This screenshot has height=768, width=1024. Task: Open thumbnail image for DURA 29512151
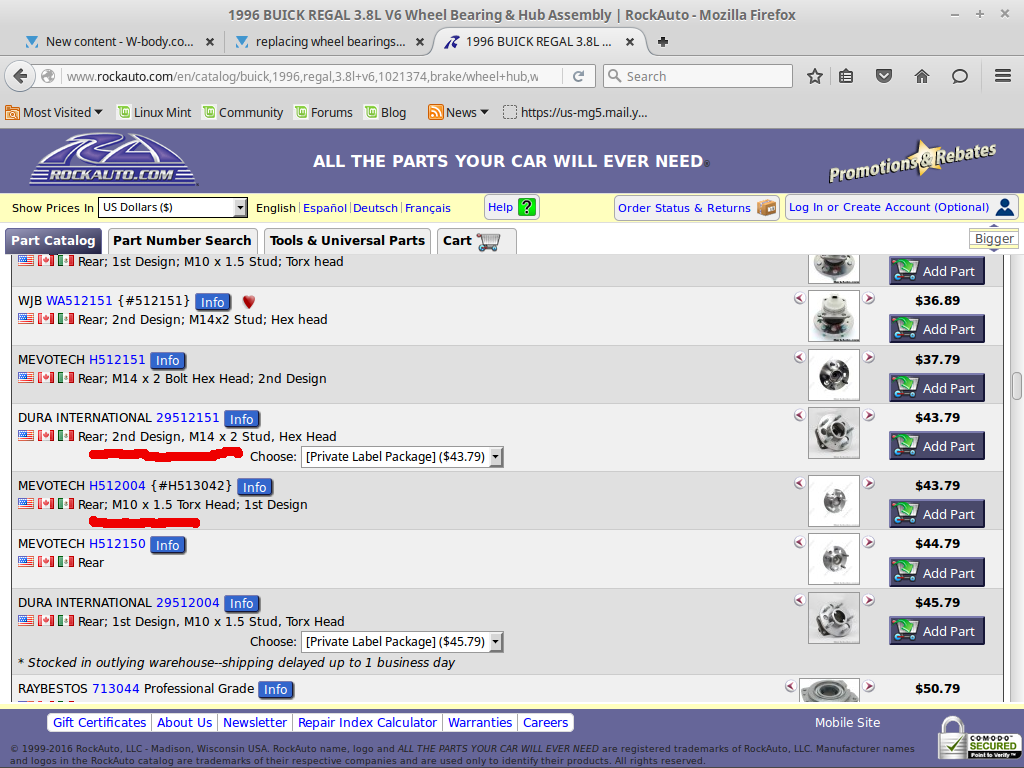834,433
